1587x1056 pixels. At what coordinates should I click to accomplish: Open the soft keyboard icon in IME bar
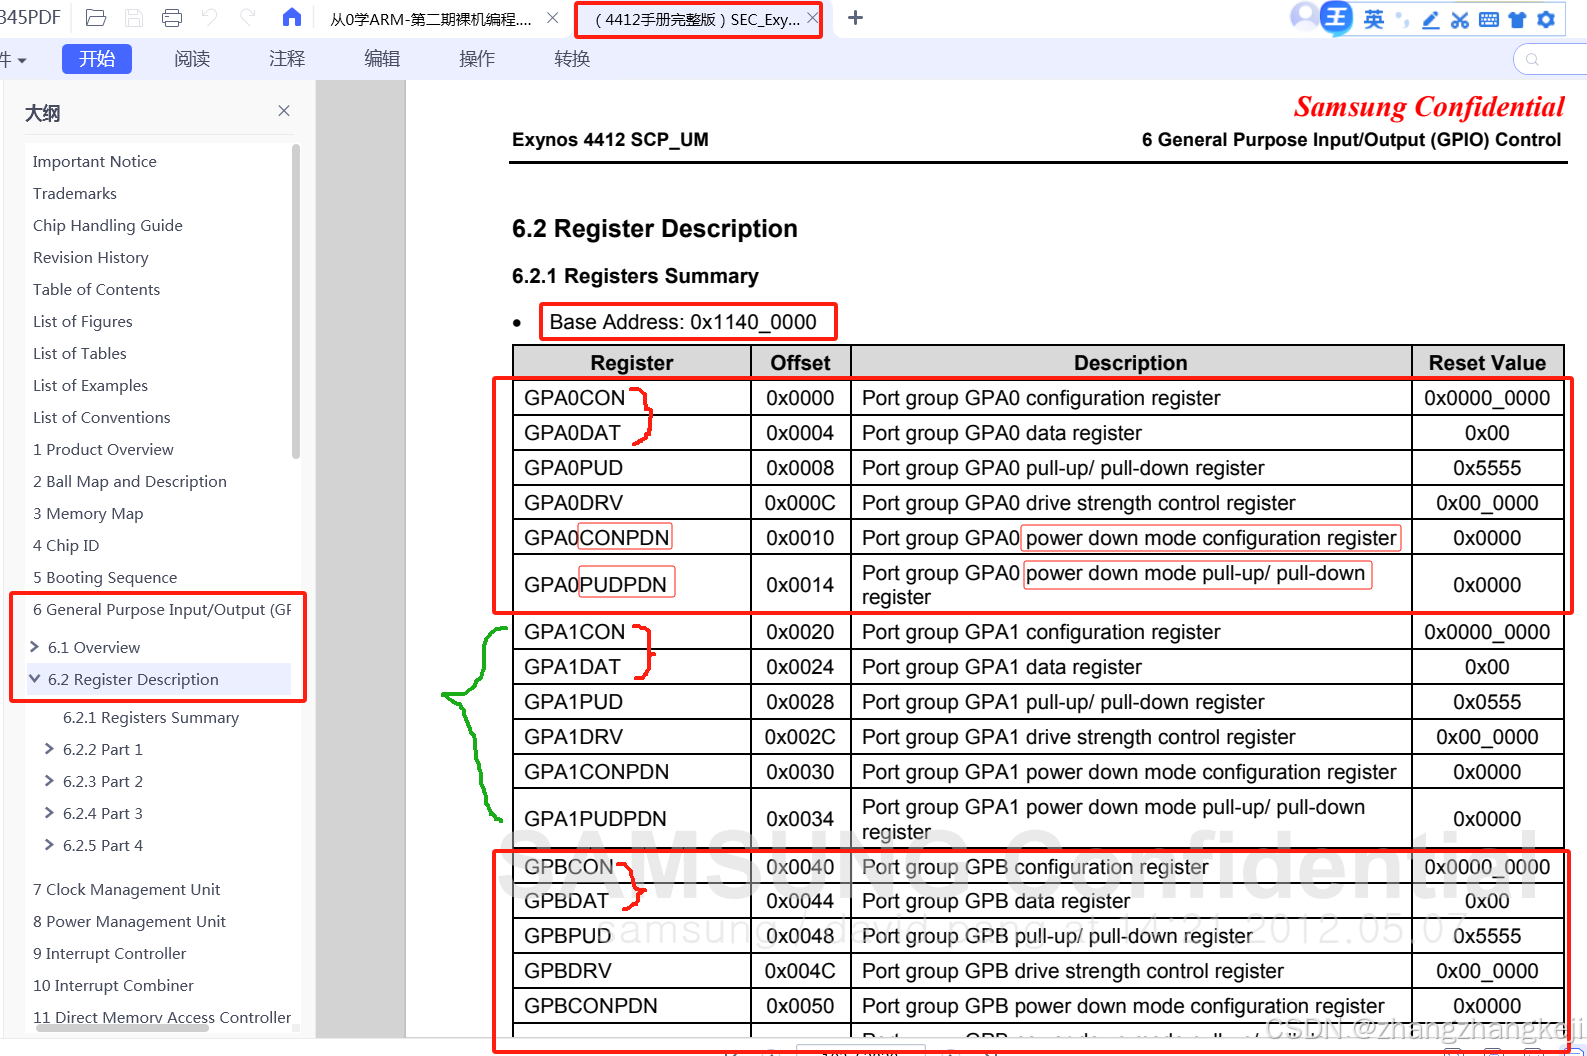(1489, 19)
